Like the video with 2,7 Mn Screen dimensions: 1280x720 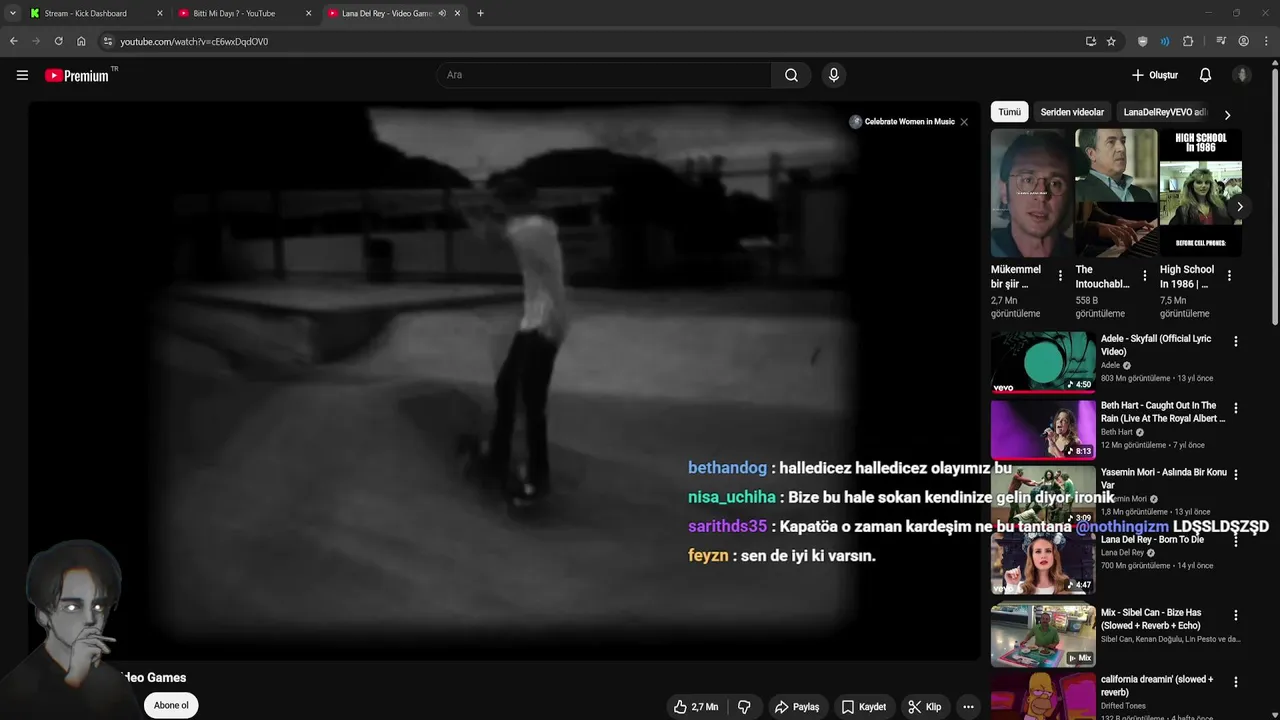coord(696,706)
